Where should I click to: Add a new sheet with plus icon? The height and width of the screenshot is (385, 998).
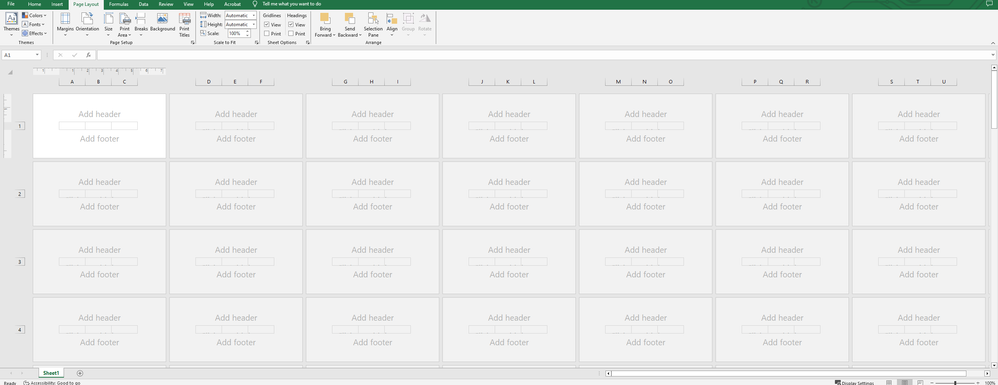(x=80, y=373)
